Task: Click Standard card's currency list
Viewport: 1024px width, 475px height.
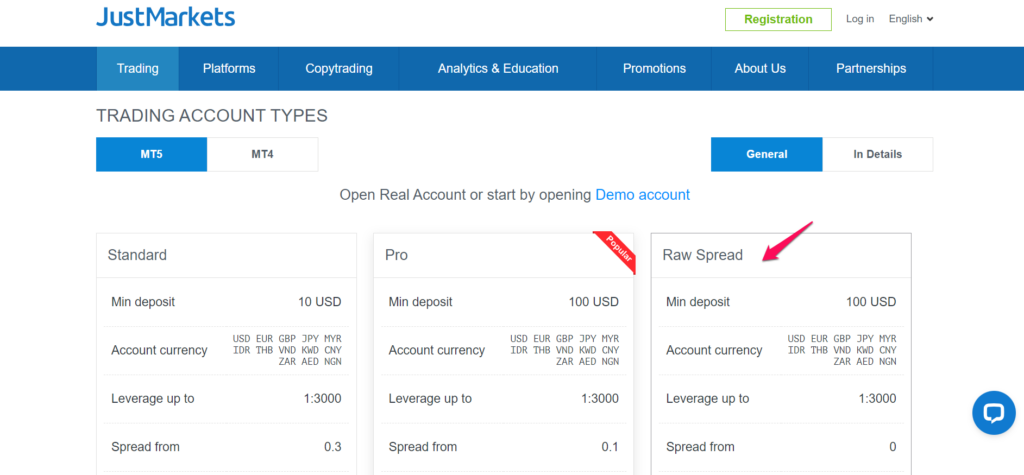Action: pyautogui.click(x=287, y=350)
